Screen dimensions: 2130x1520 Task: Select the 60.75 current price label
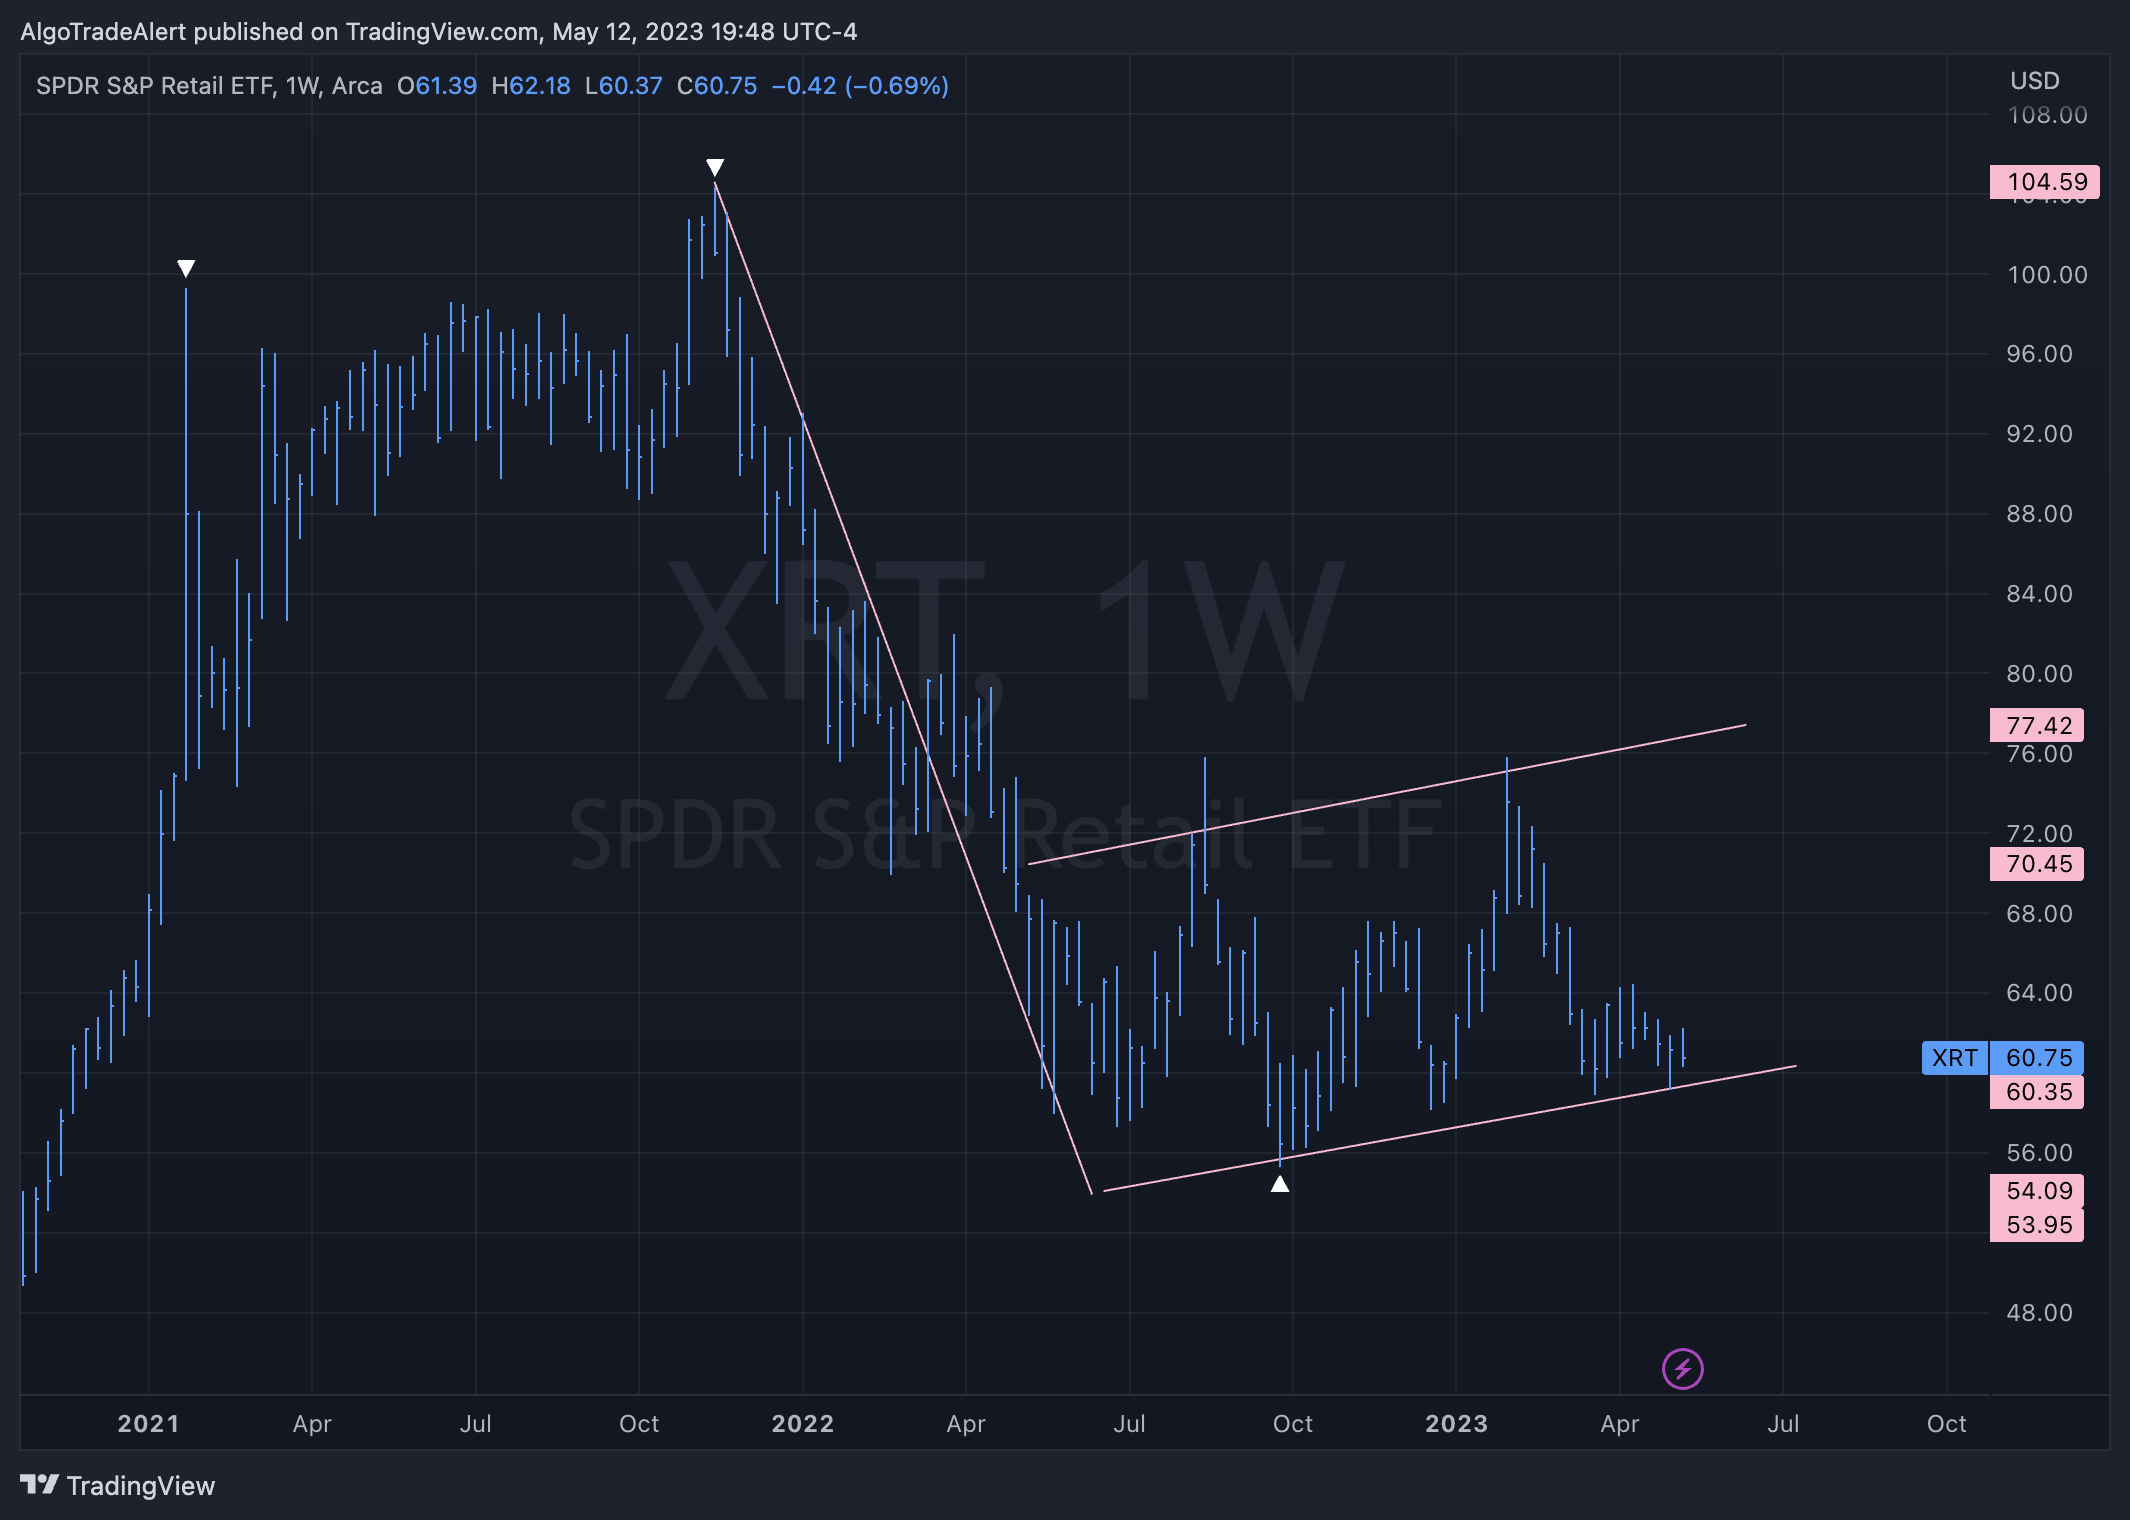click(2039, 1057)
